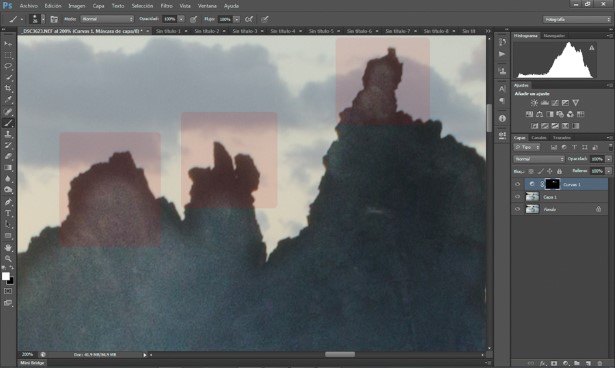
Task: Select the Move tool
Action: click(8, 44)
